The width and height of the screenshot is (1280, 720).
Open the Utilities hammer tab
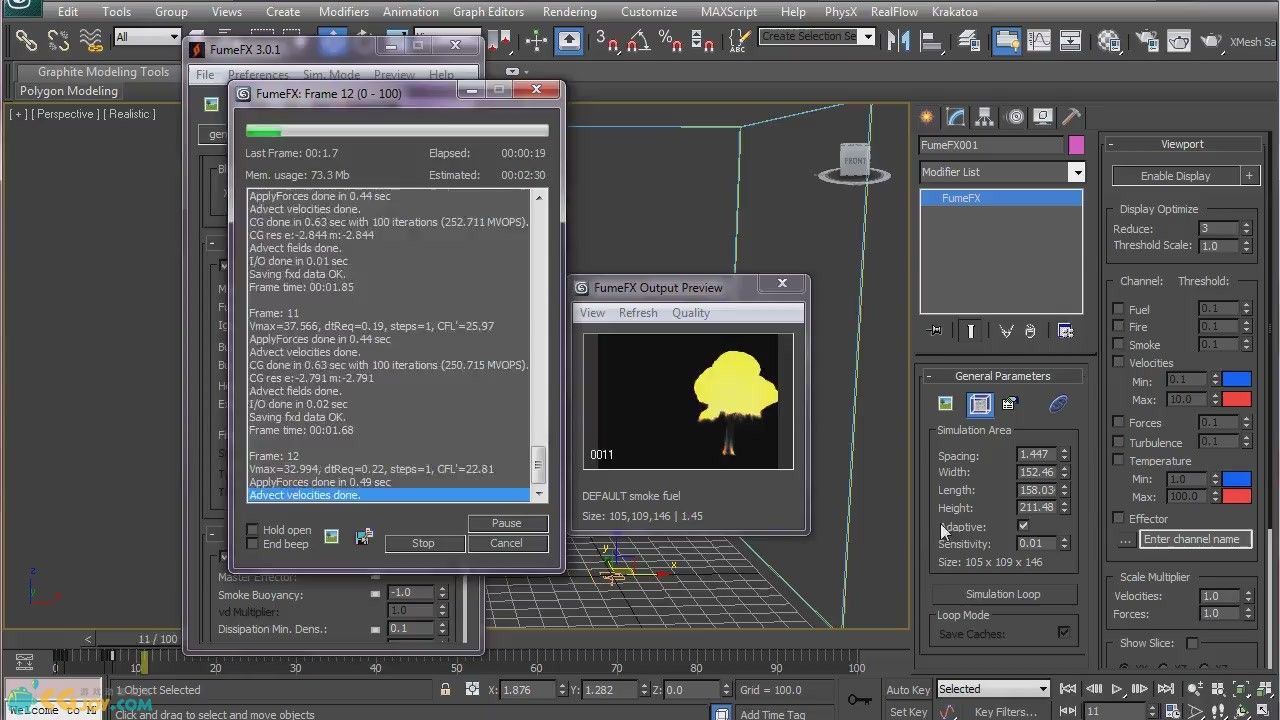[1071, 116]
